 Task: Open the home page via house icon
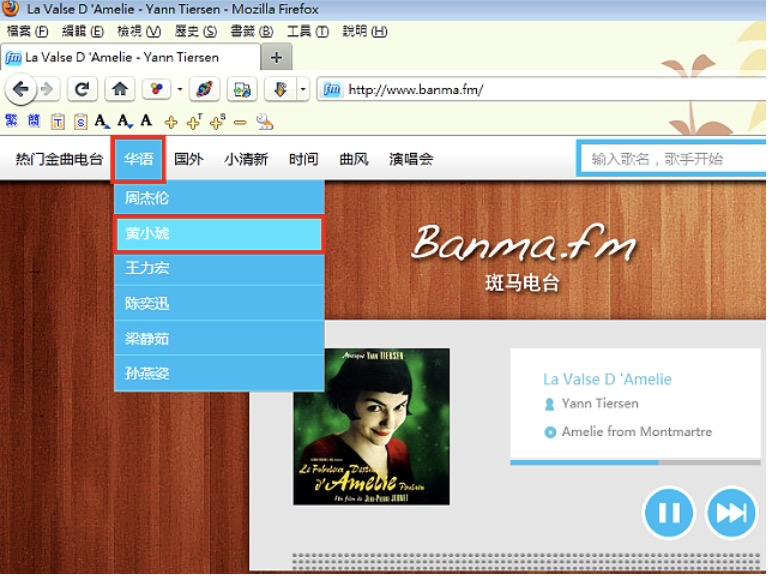pos(120,90)
